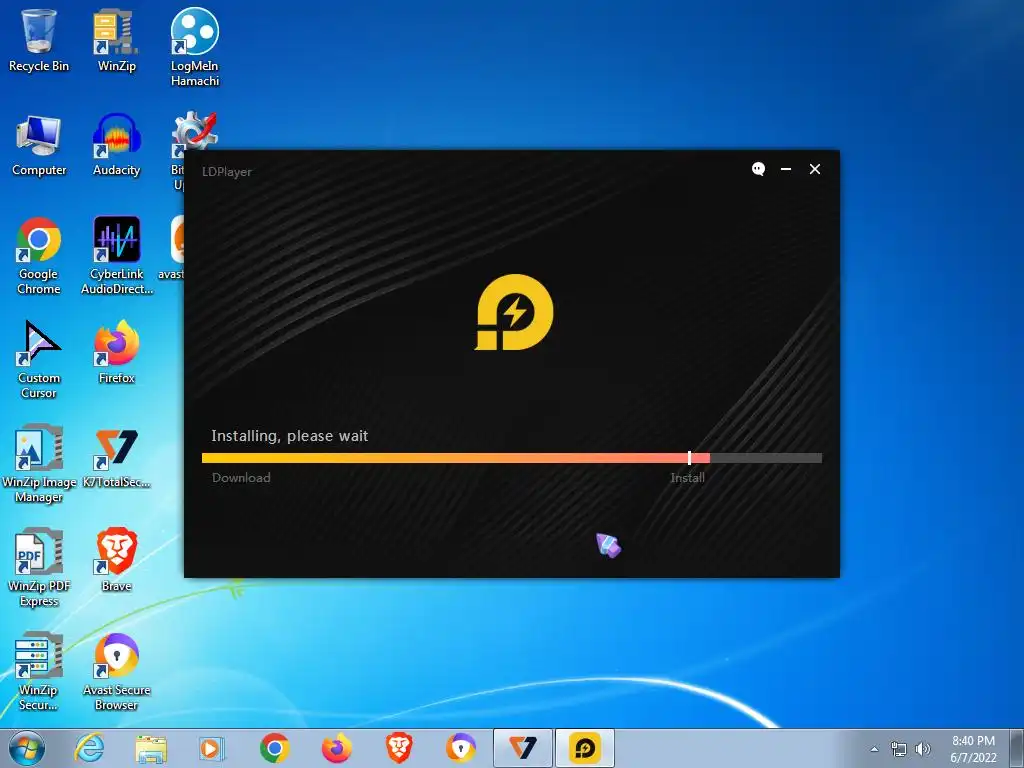Switch to LDPlayer installer taskbar button
The image size is (1024, 768).
coord(584,748)
